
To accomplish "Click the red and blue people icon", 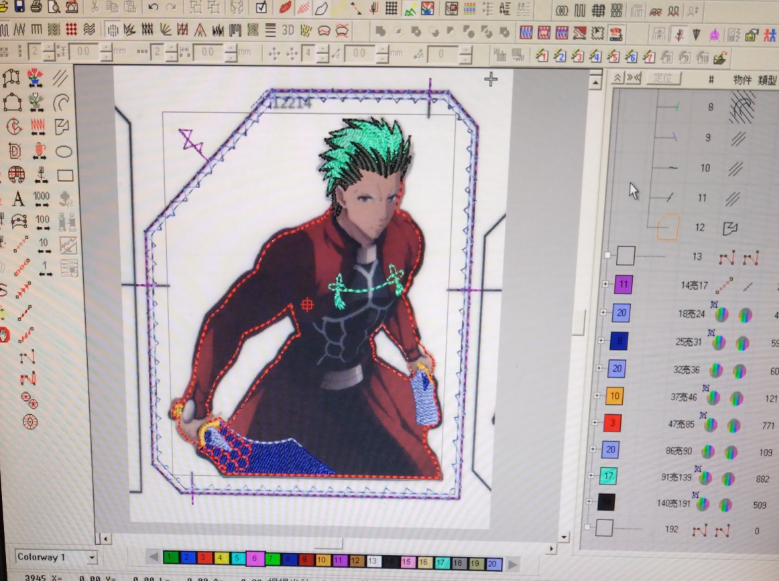I will [x=770, y=35].
